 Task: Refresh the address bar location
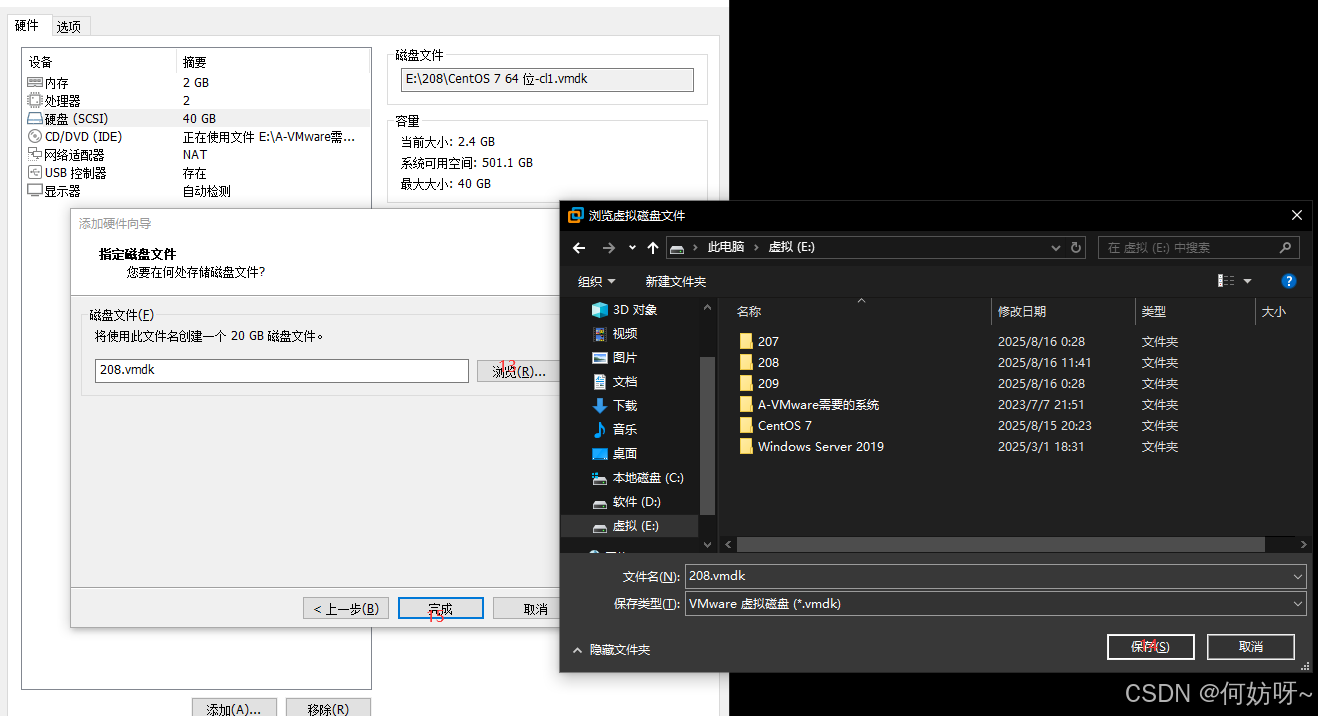[x=1076, y=247]
